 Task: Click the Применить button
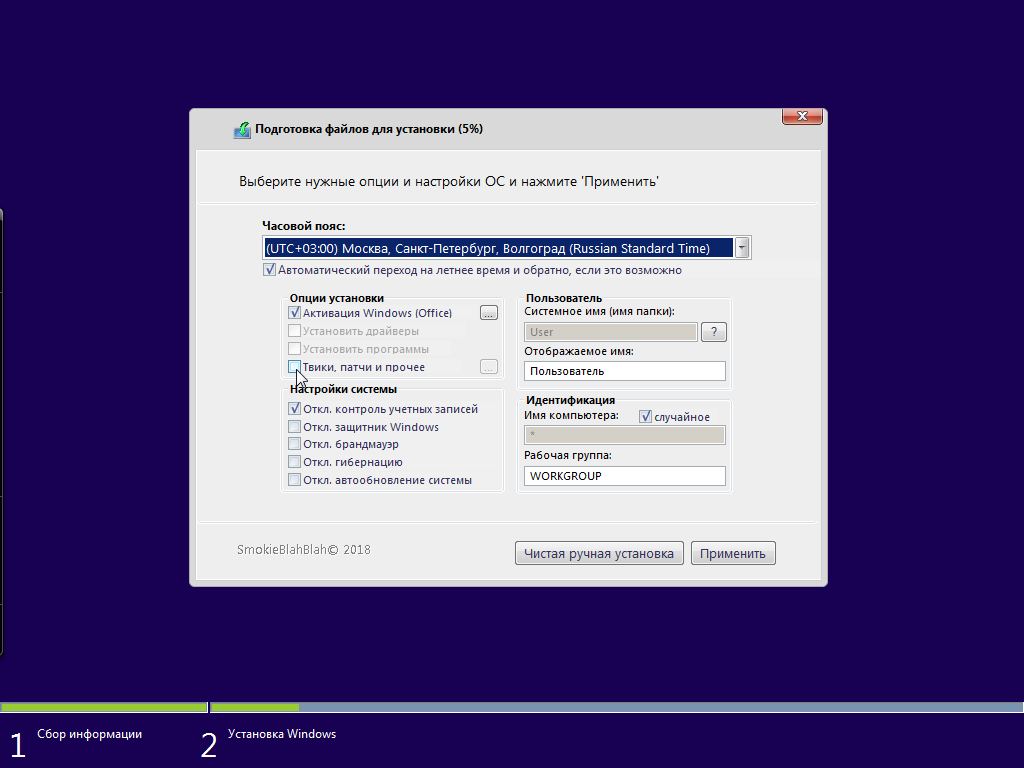pyautogui.click(x=733, y=553)
